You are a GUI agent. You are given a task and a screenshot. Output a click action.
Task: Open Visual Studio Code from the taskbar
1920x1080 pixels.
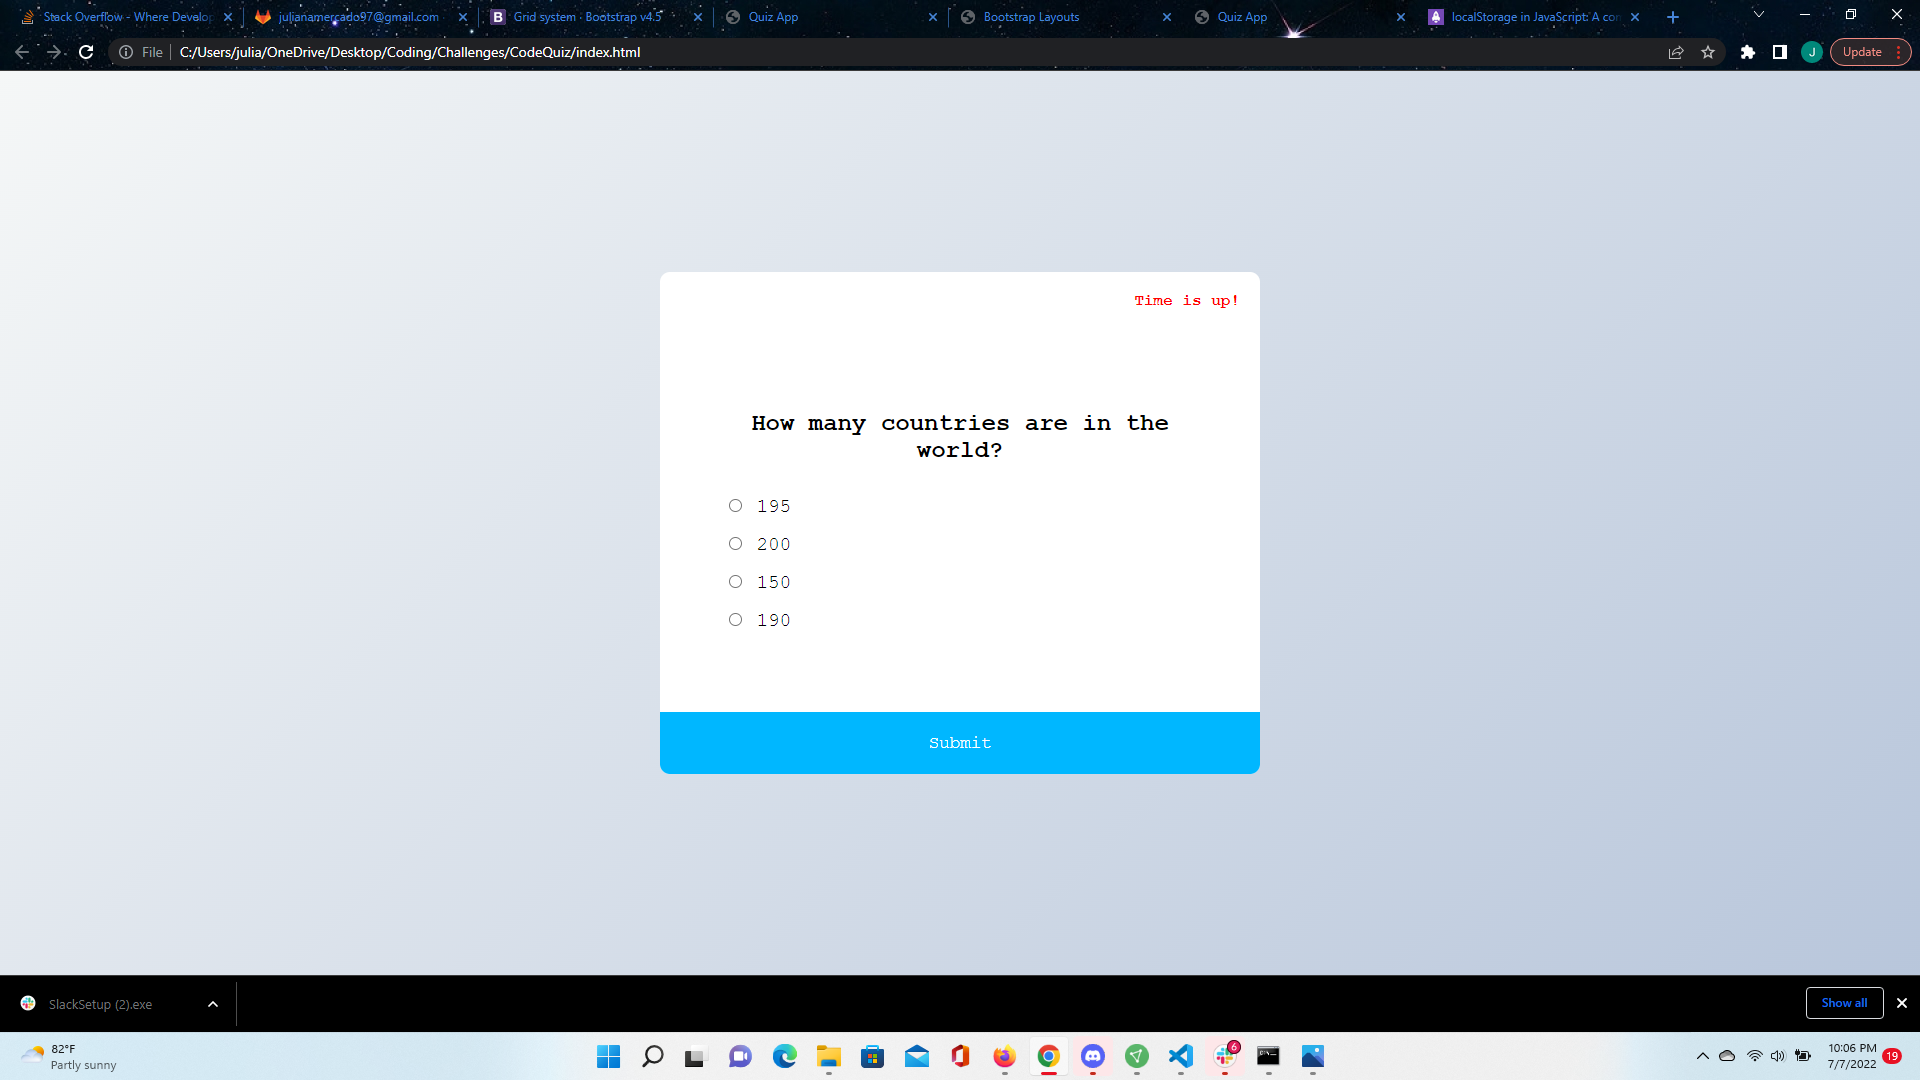pyautogui.click(x=1181, y=1057)
